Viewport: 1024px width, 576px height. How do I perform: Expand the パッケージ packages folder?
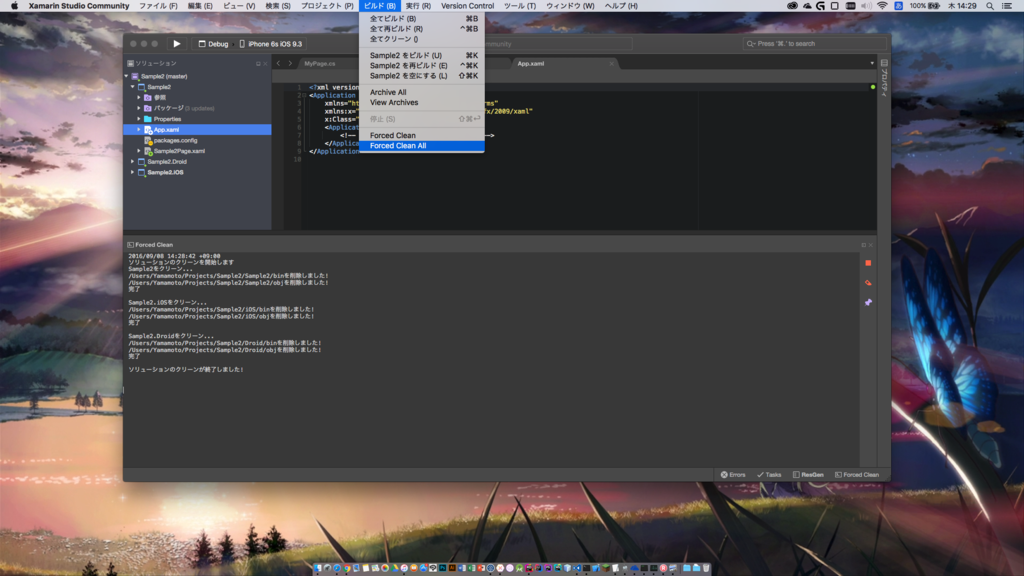tap(139, 108)
